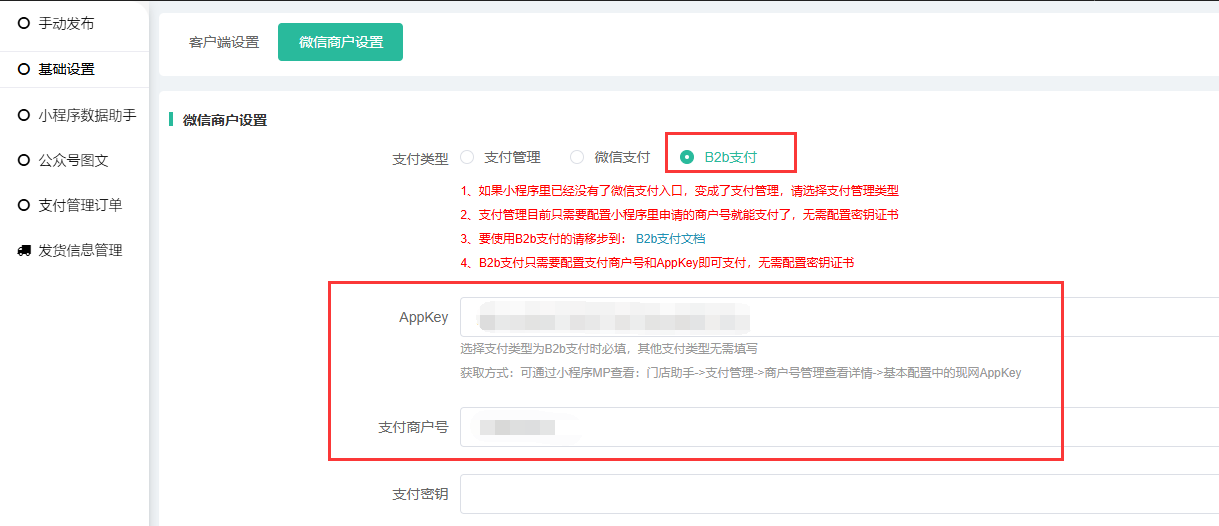1219x526 pixels.
Task: Select the 支付管理 payment type radio
Action: point(467,157)
